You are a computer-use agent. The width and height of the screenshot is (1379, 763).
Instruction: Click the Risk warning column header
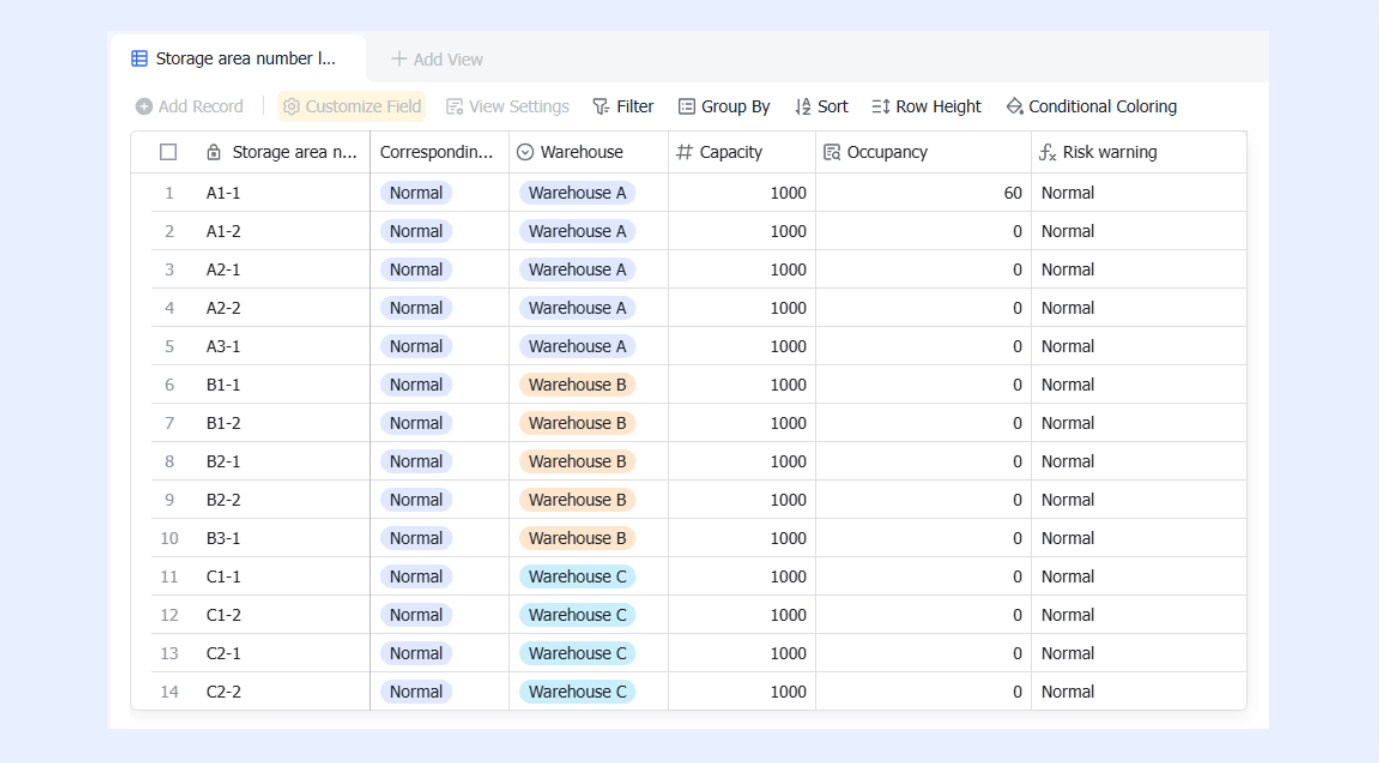pos(1139,152)
